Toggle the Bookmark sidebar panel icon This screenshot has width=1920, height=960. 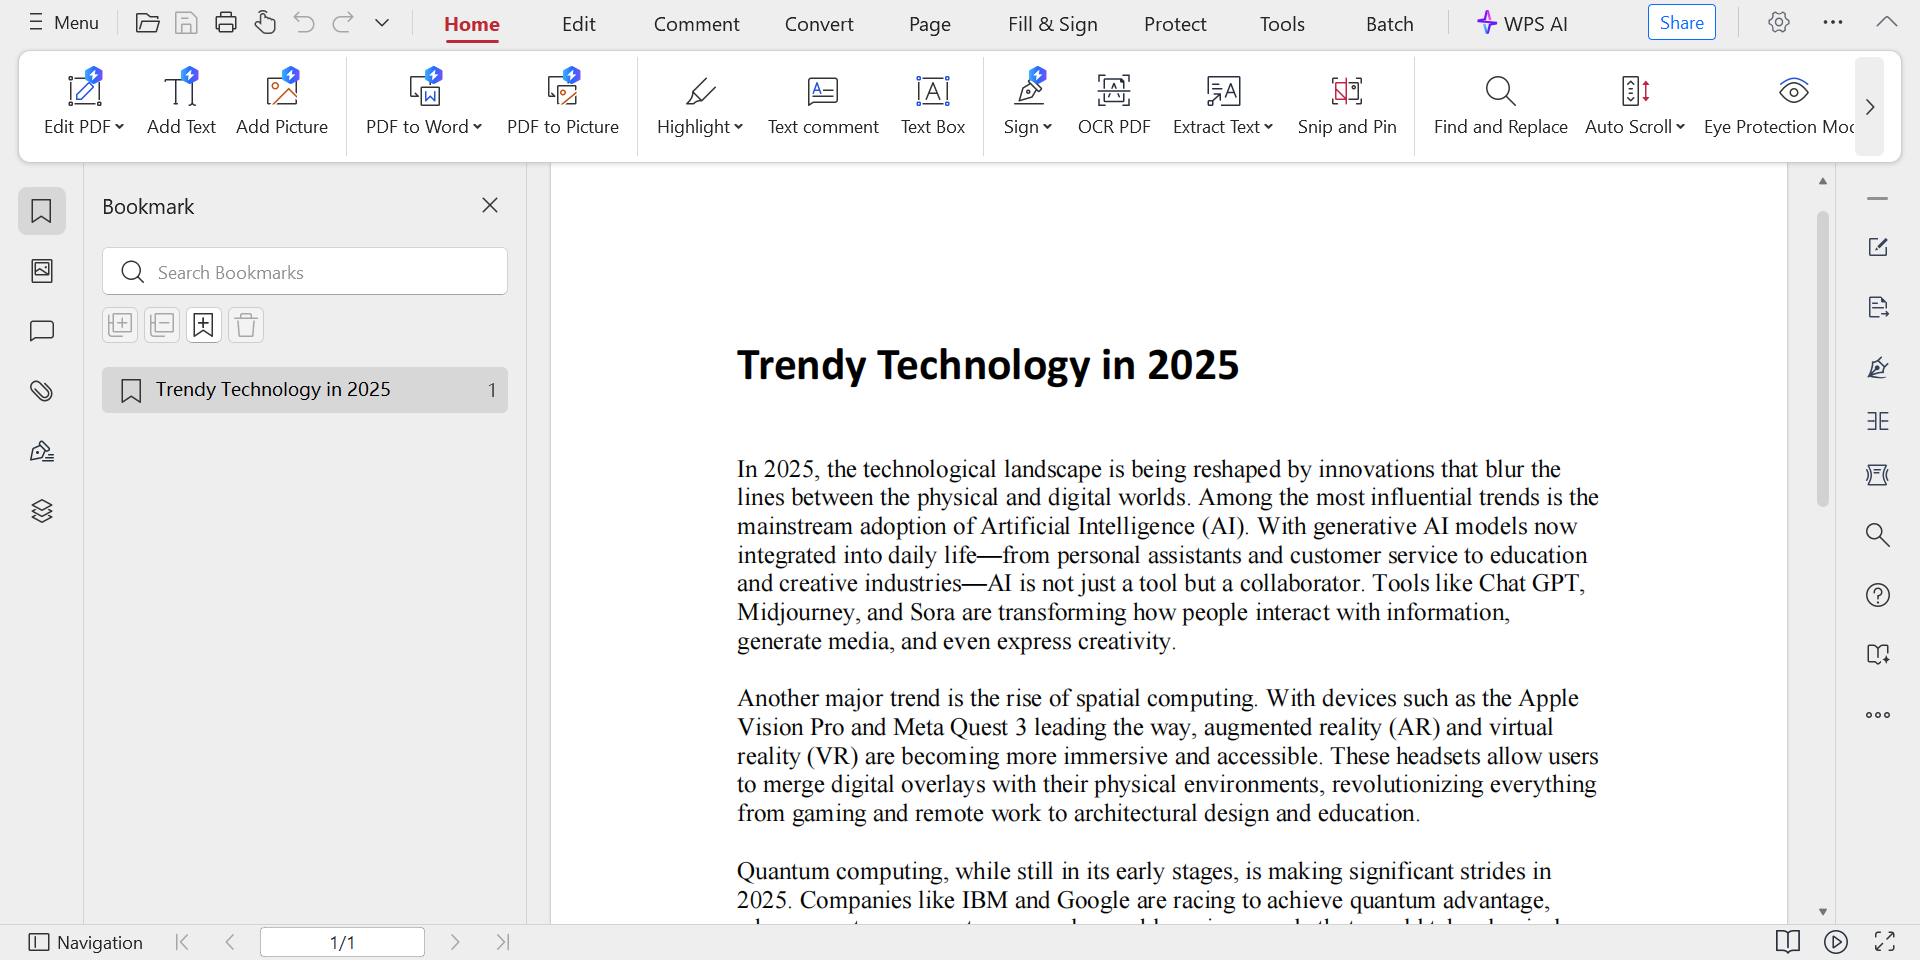42,211
